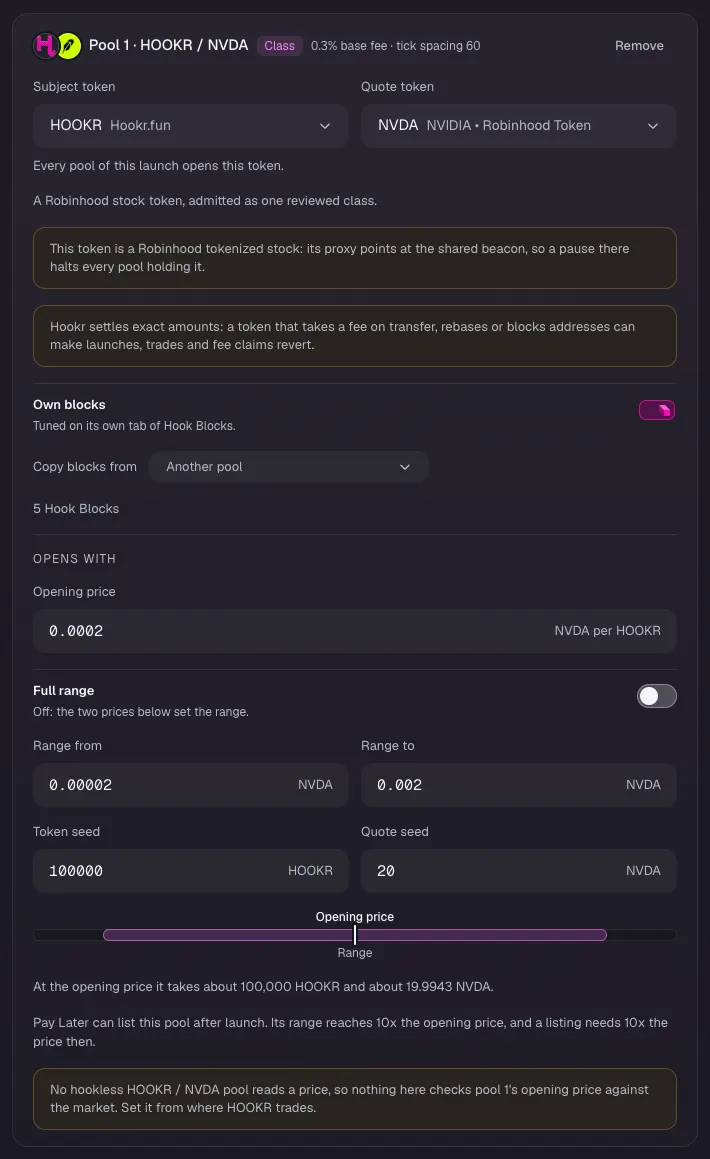Click the Class badge in pool header
Viewport: 710px width, 1159px height.
[x=279, y=46]
